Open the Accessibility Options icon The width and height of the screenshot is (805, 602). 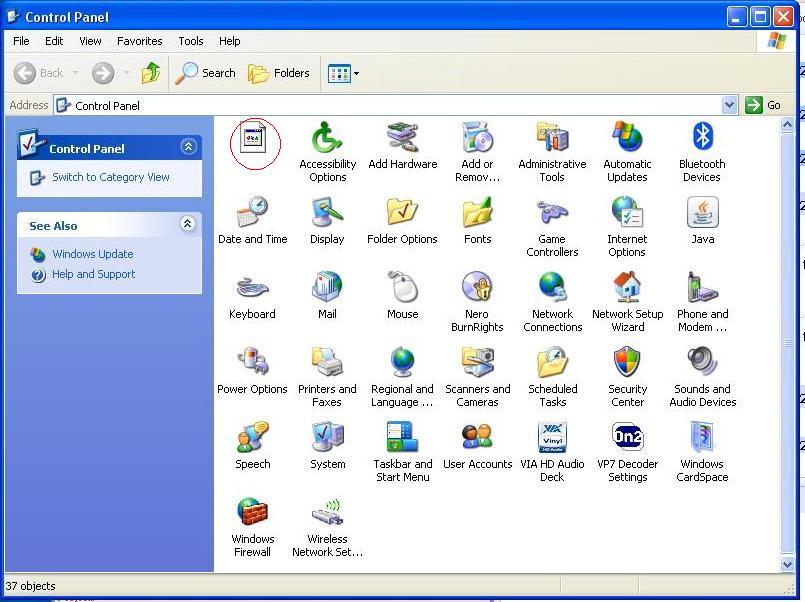coord(327,139)
